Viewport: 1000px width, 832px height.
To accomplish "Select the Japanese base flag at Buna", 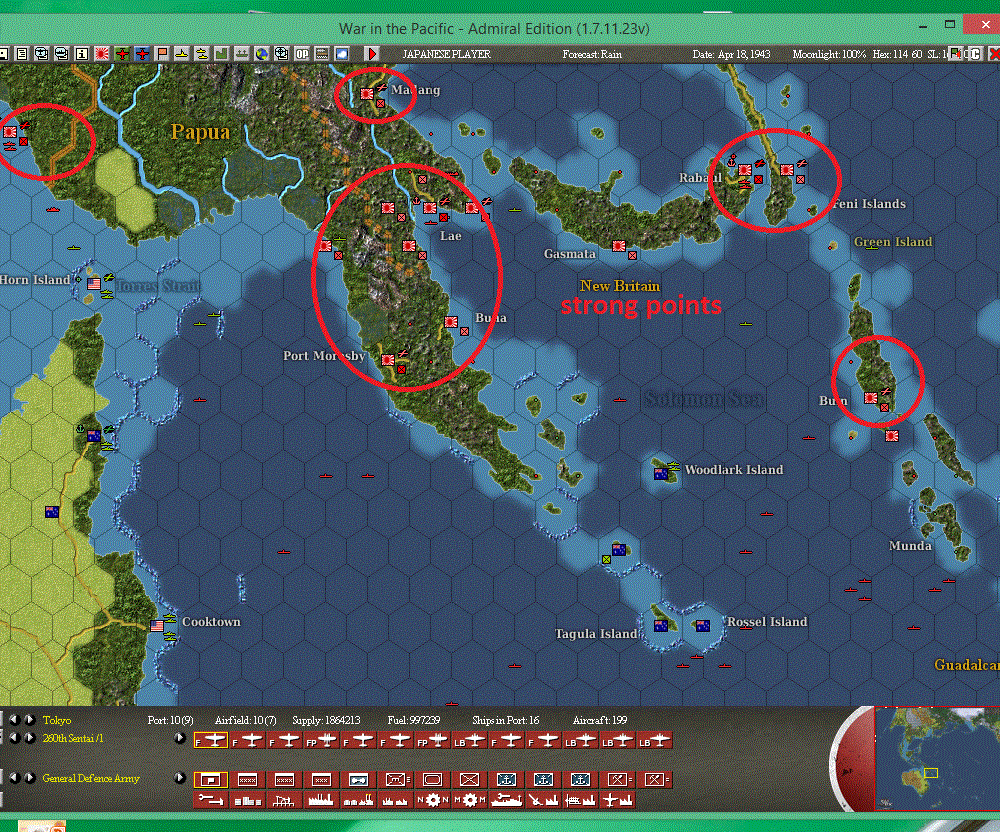I will click(x=450, y=322).
